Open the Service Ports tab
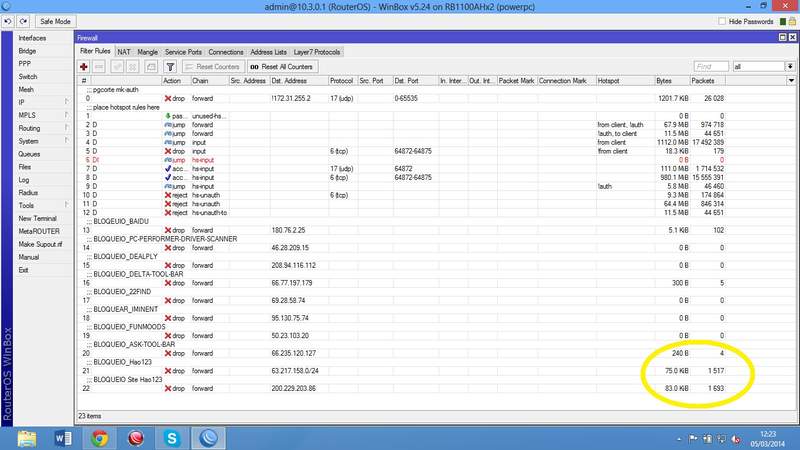Screen dimensions: 800x450 point(183,52)
